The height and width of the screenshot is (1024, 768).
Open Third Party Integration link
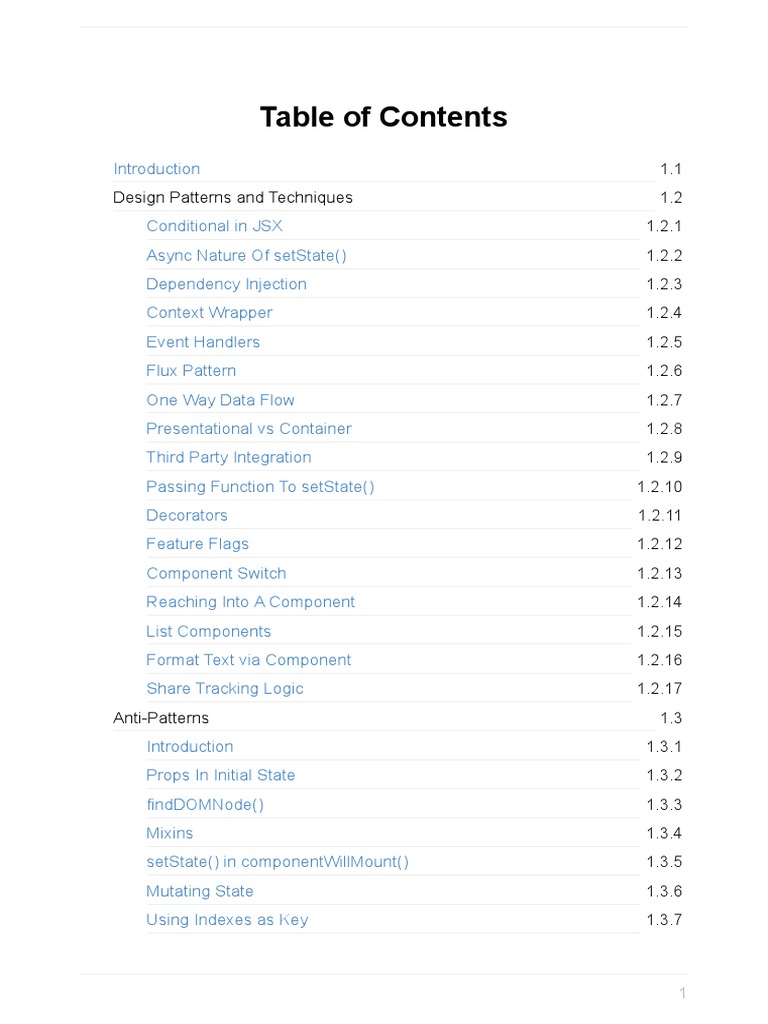[x=229, y=458]
